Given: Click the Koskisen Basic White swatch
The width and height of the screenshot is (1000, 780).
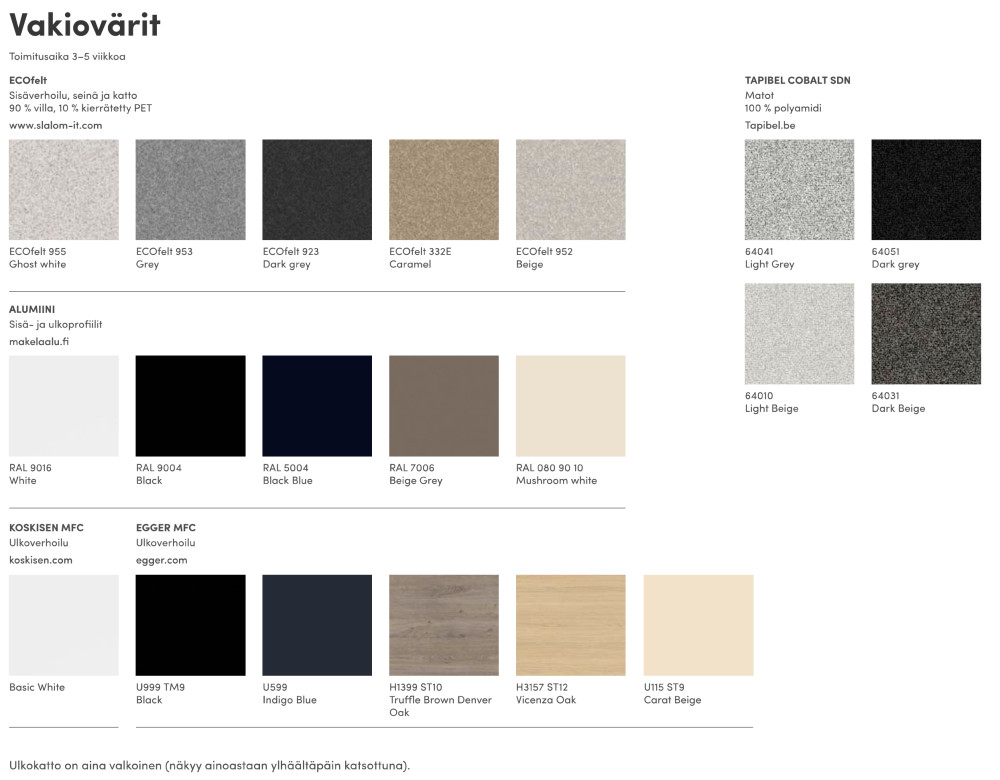Looking at the screenshot, I should click(63, 625).
